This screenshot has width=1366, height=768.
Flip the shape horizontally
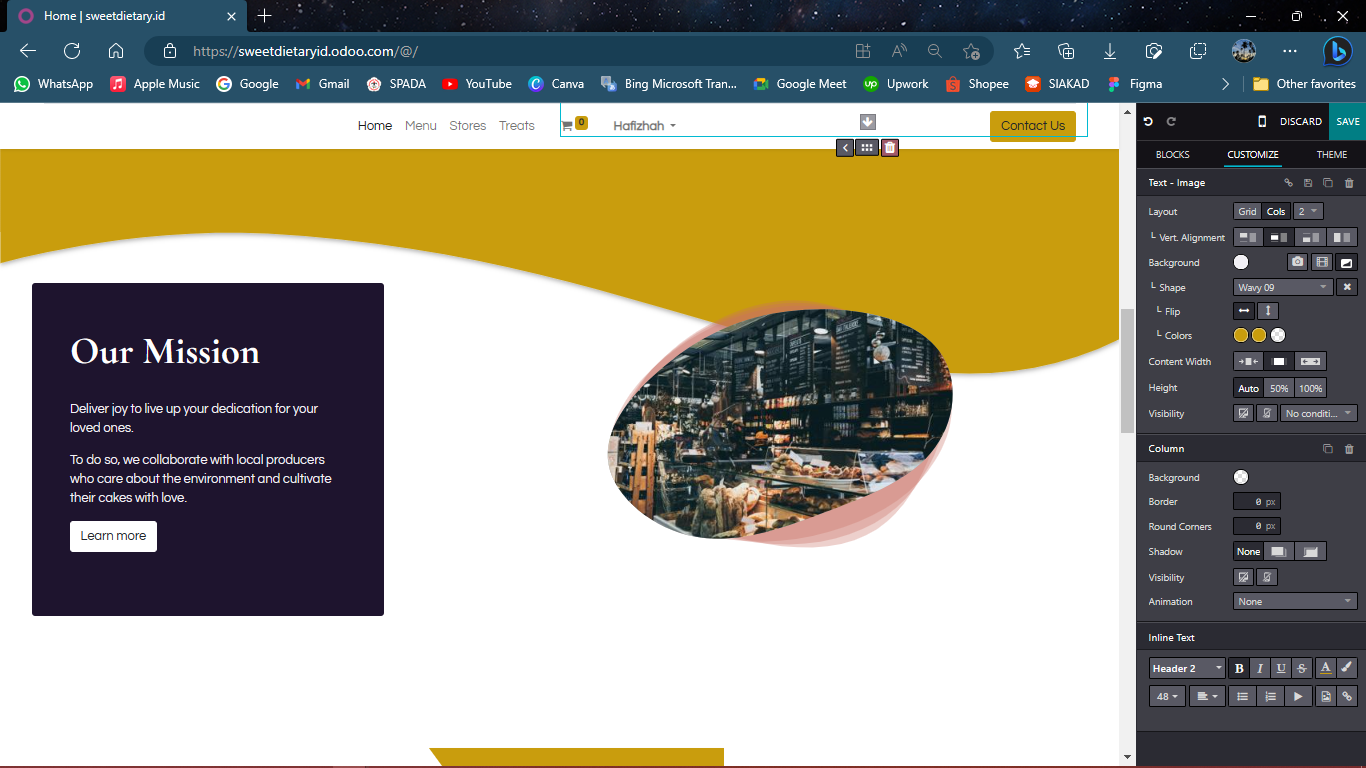[1244, 311]
